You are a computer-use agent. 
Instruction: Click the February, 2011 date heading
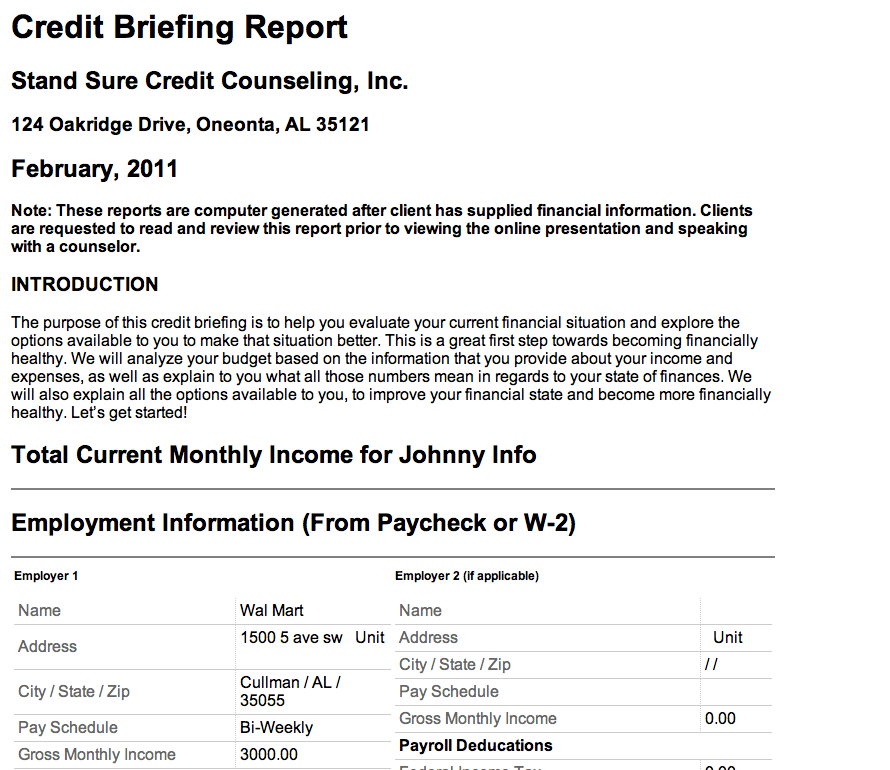[x=94, y=169]
